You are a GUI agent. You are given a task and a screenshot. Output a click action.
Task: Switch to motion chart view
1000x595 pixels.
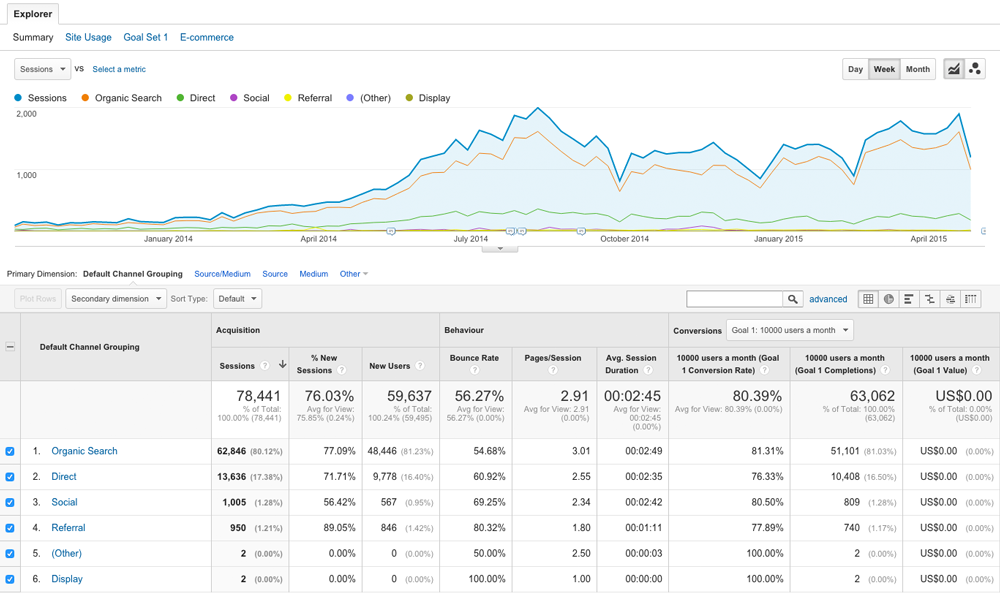pyautogui.click(x=975, y=69)
